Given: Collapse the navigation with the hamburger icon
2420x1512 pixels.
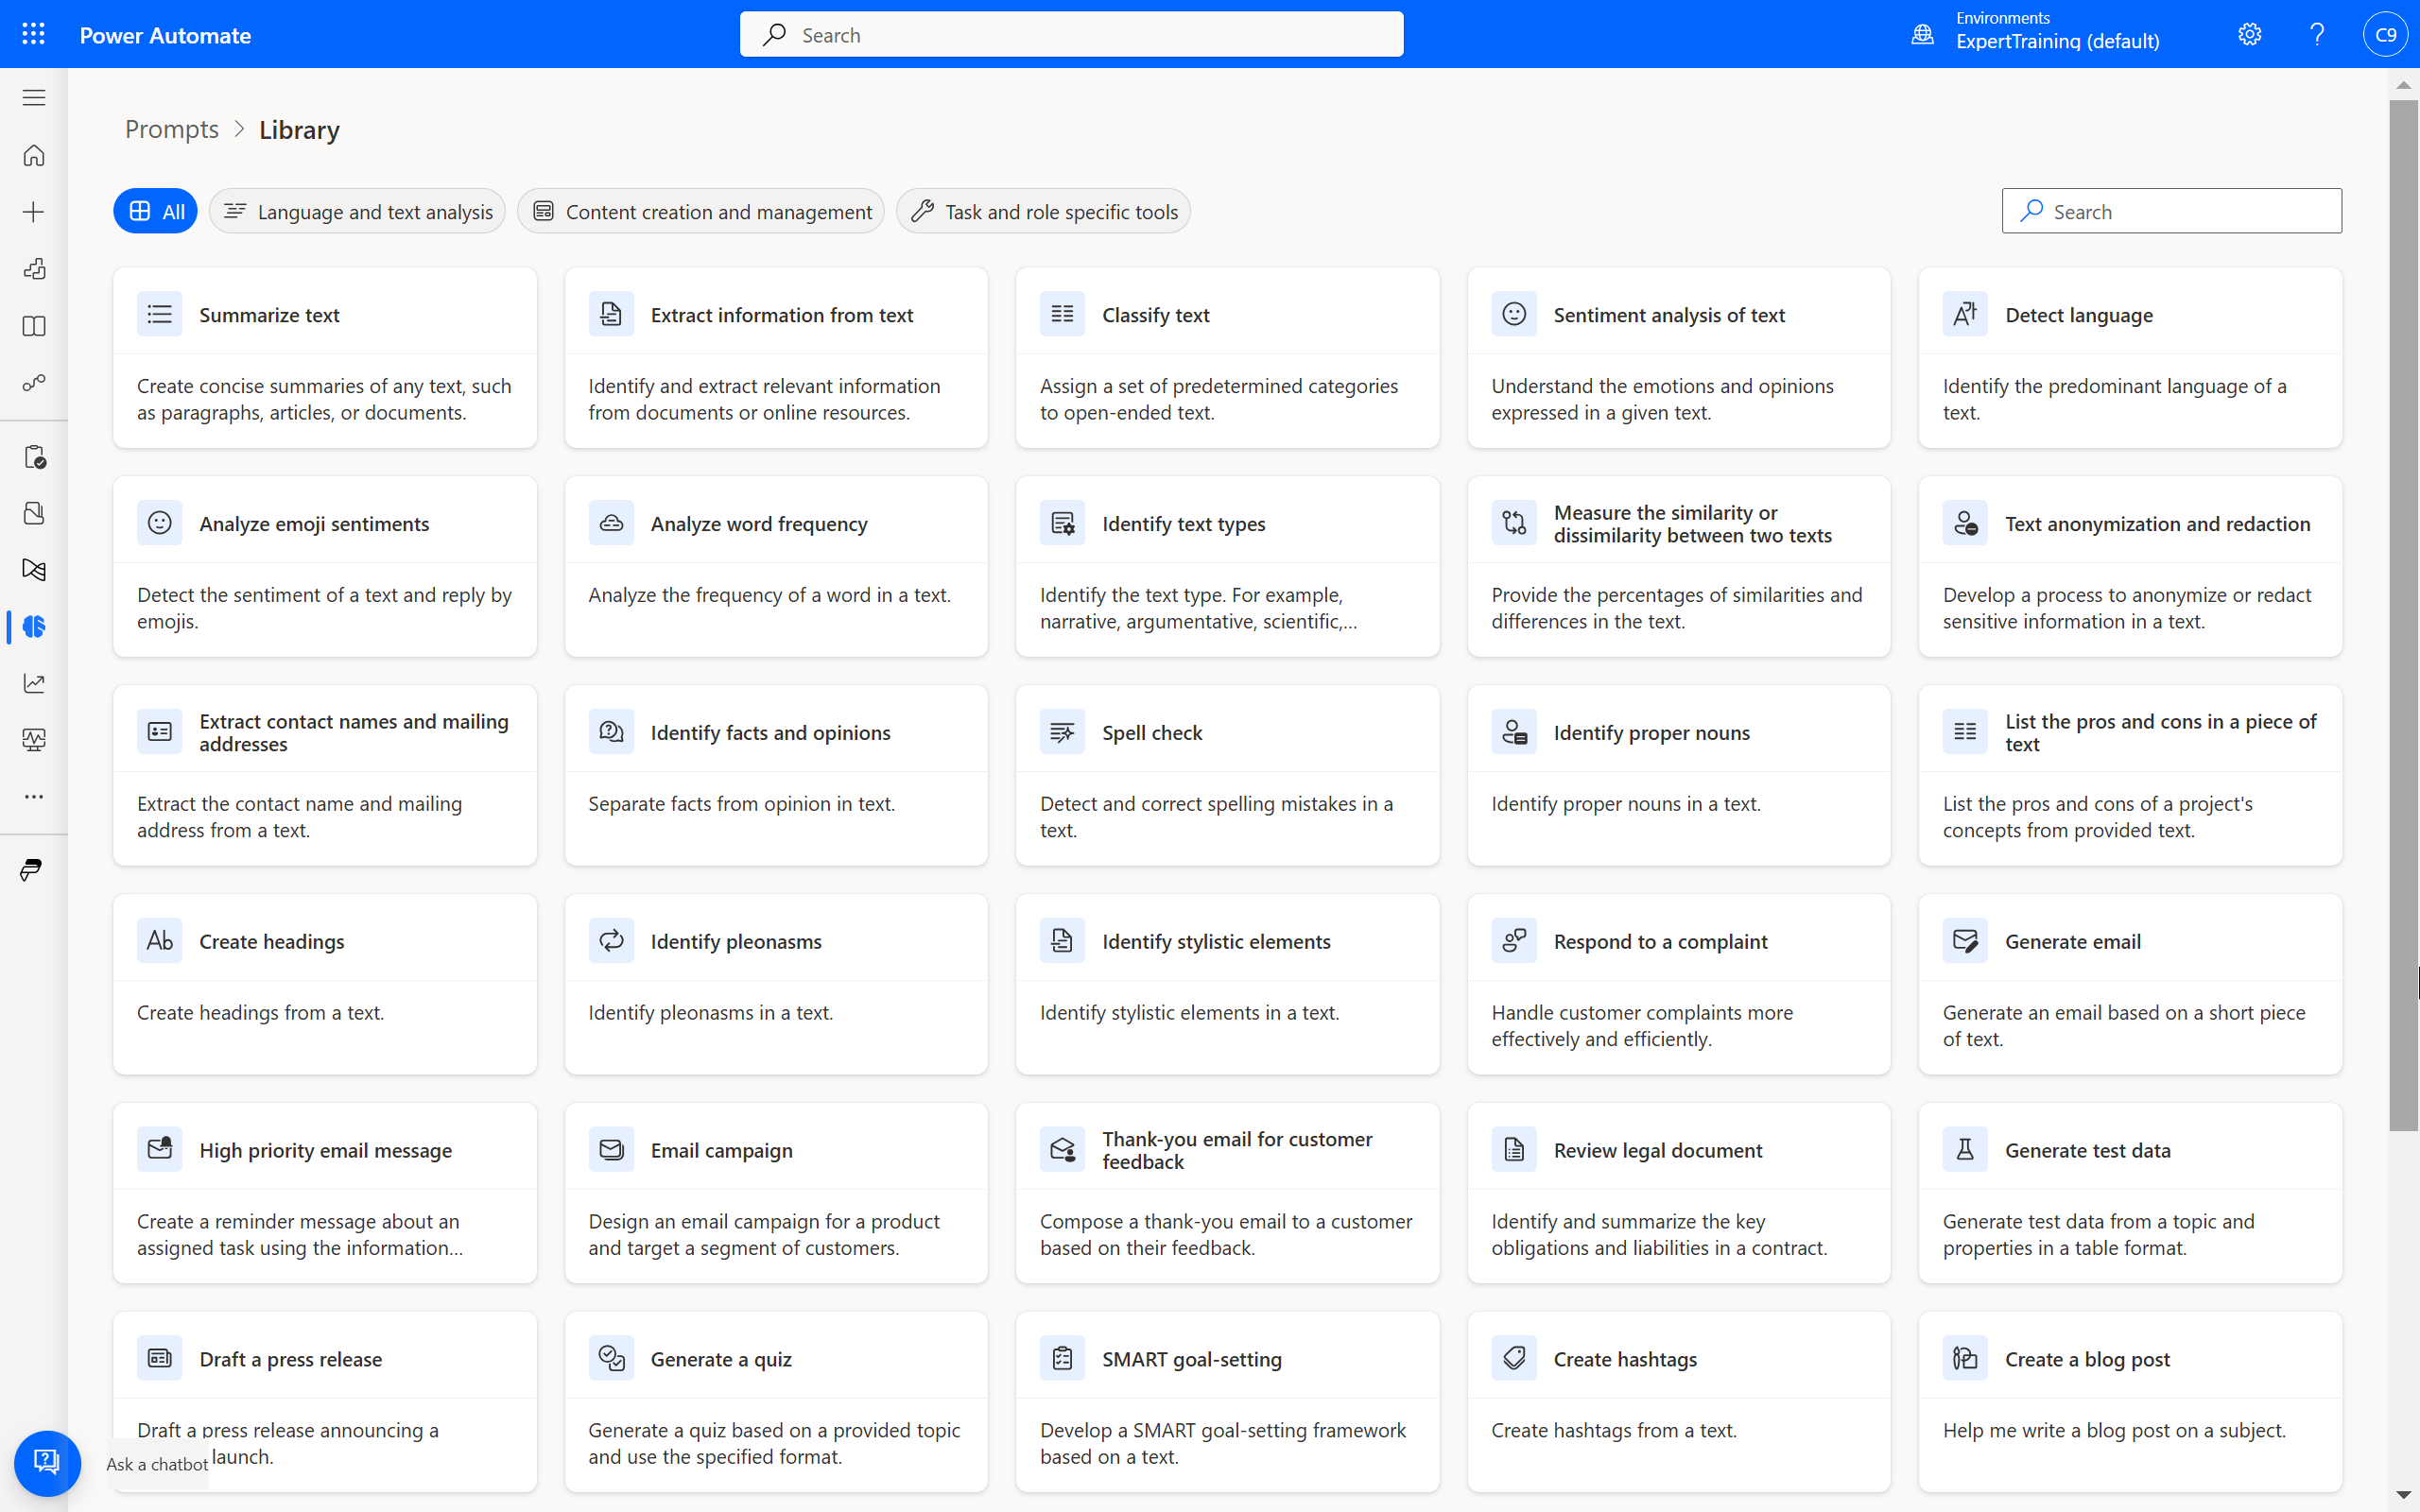Looking at the screenshot, I should pos(33,97).
